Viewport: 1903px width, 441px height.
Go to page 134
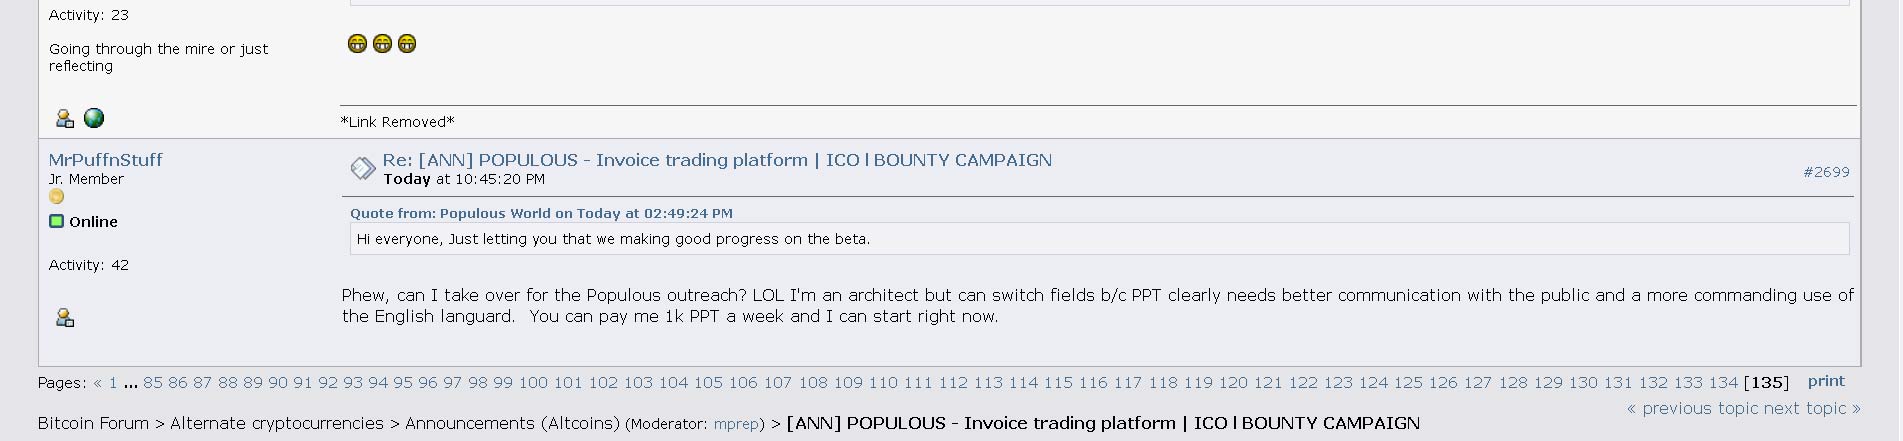[1723, 382]
